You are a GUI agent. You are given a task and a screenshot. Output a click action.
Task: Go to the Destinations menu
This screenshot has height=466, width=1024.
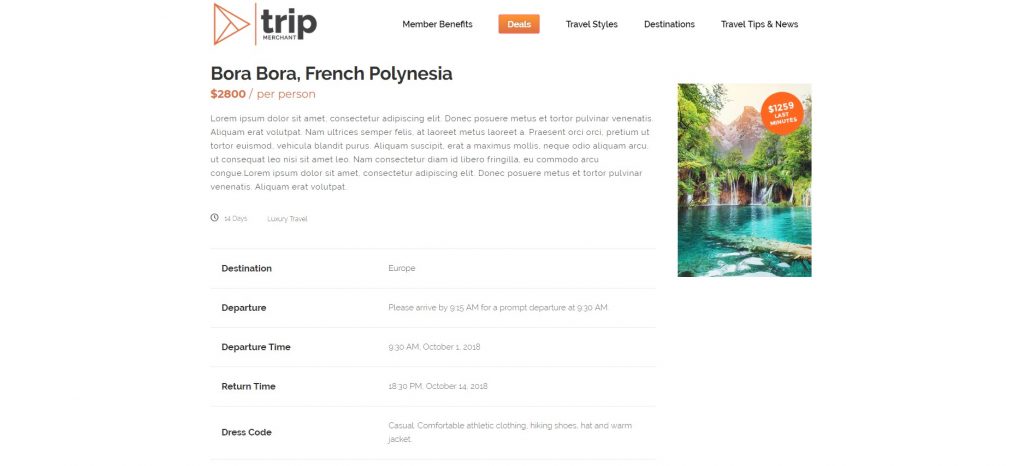[x=669, y=24]
